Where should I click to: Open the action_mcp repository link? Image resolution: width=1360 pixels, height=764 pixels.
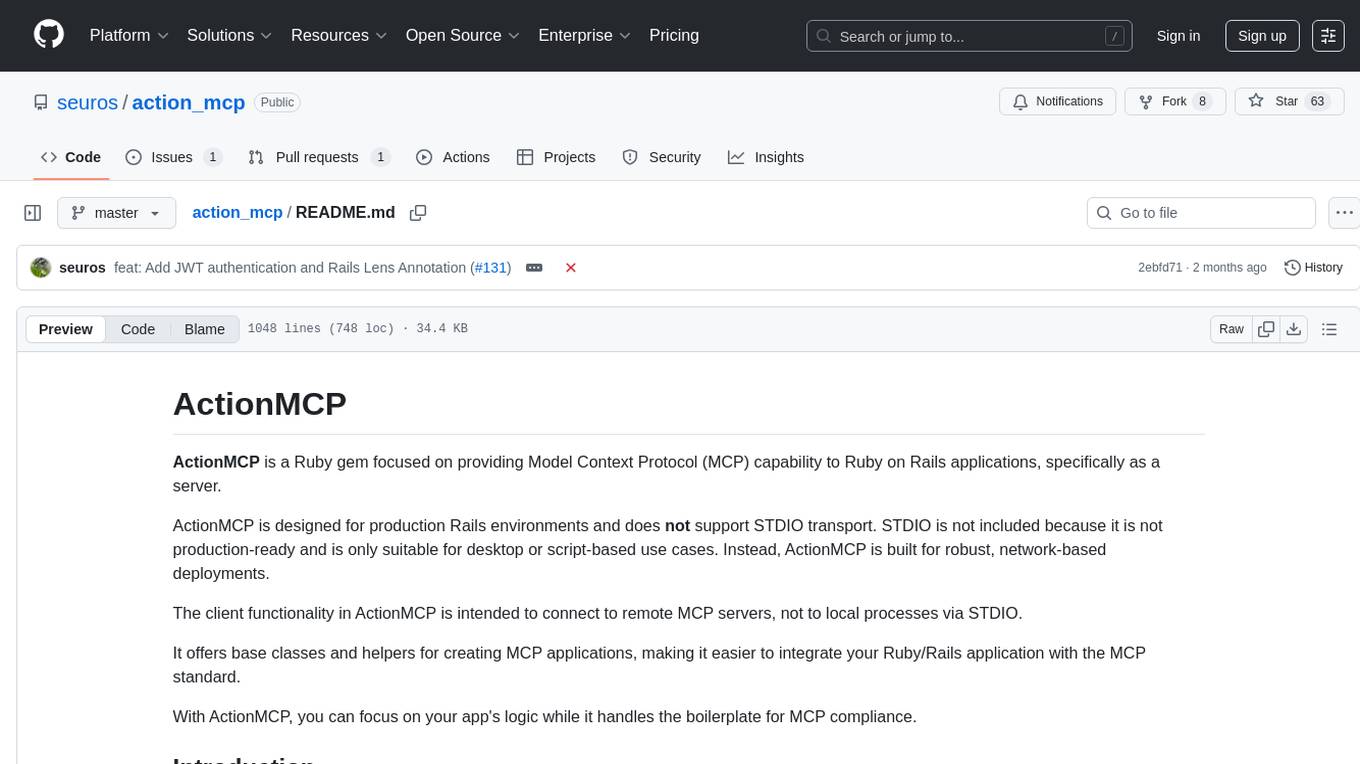click(188, 102)
